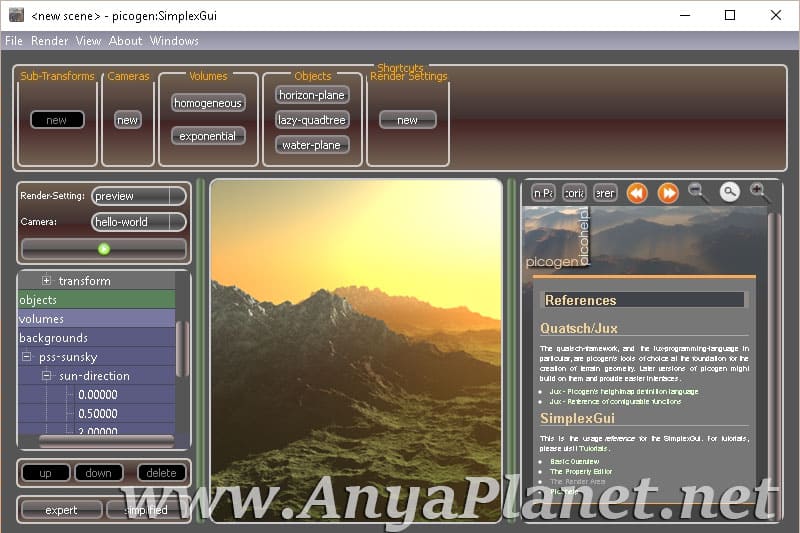Click the green render start icon
The height and width of the screenshot is (533, 800).
(x=104, y=249)
